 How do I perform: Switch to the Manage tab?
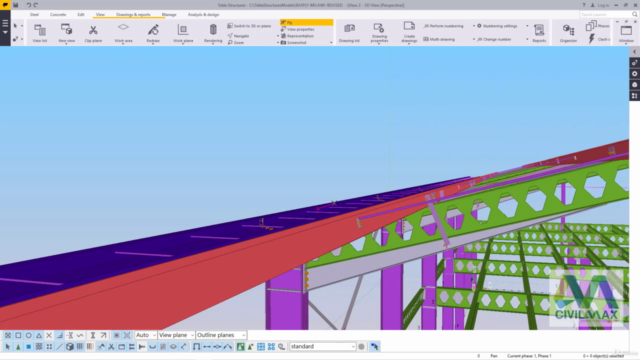tap(169, 14)
